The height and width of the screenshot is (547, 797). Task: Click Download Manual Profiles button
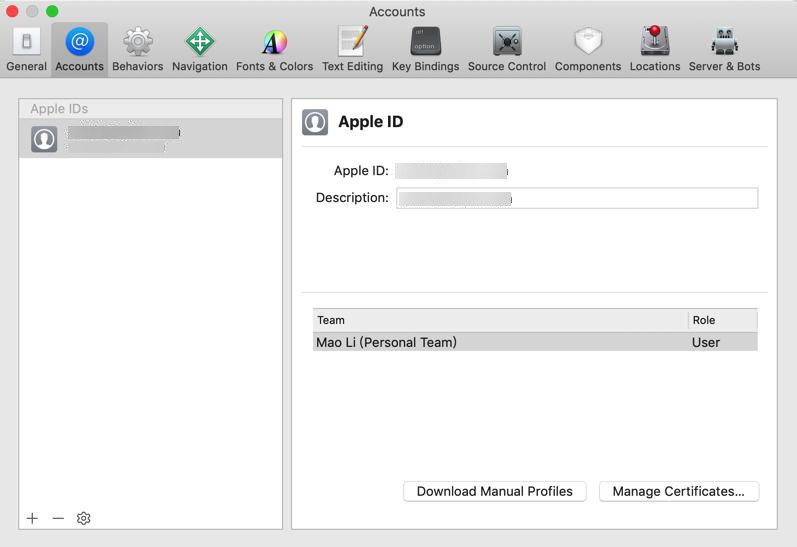point(495,491)
